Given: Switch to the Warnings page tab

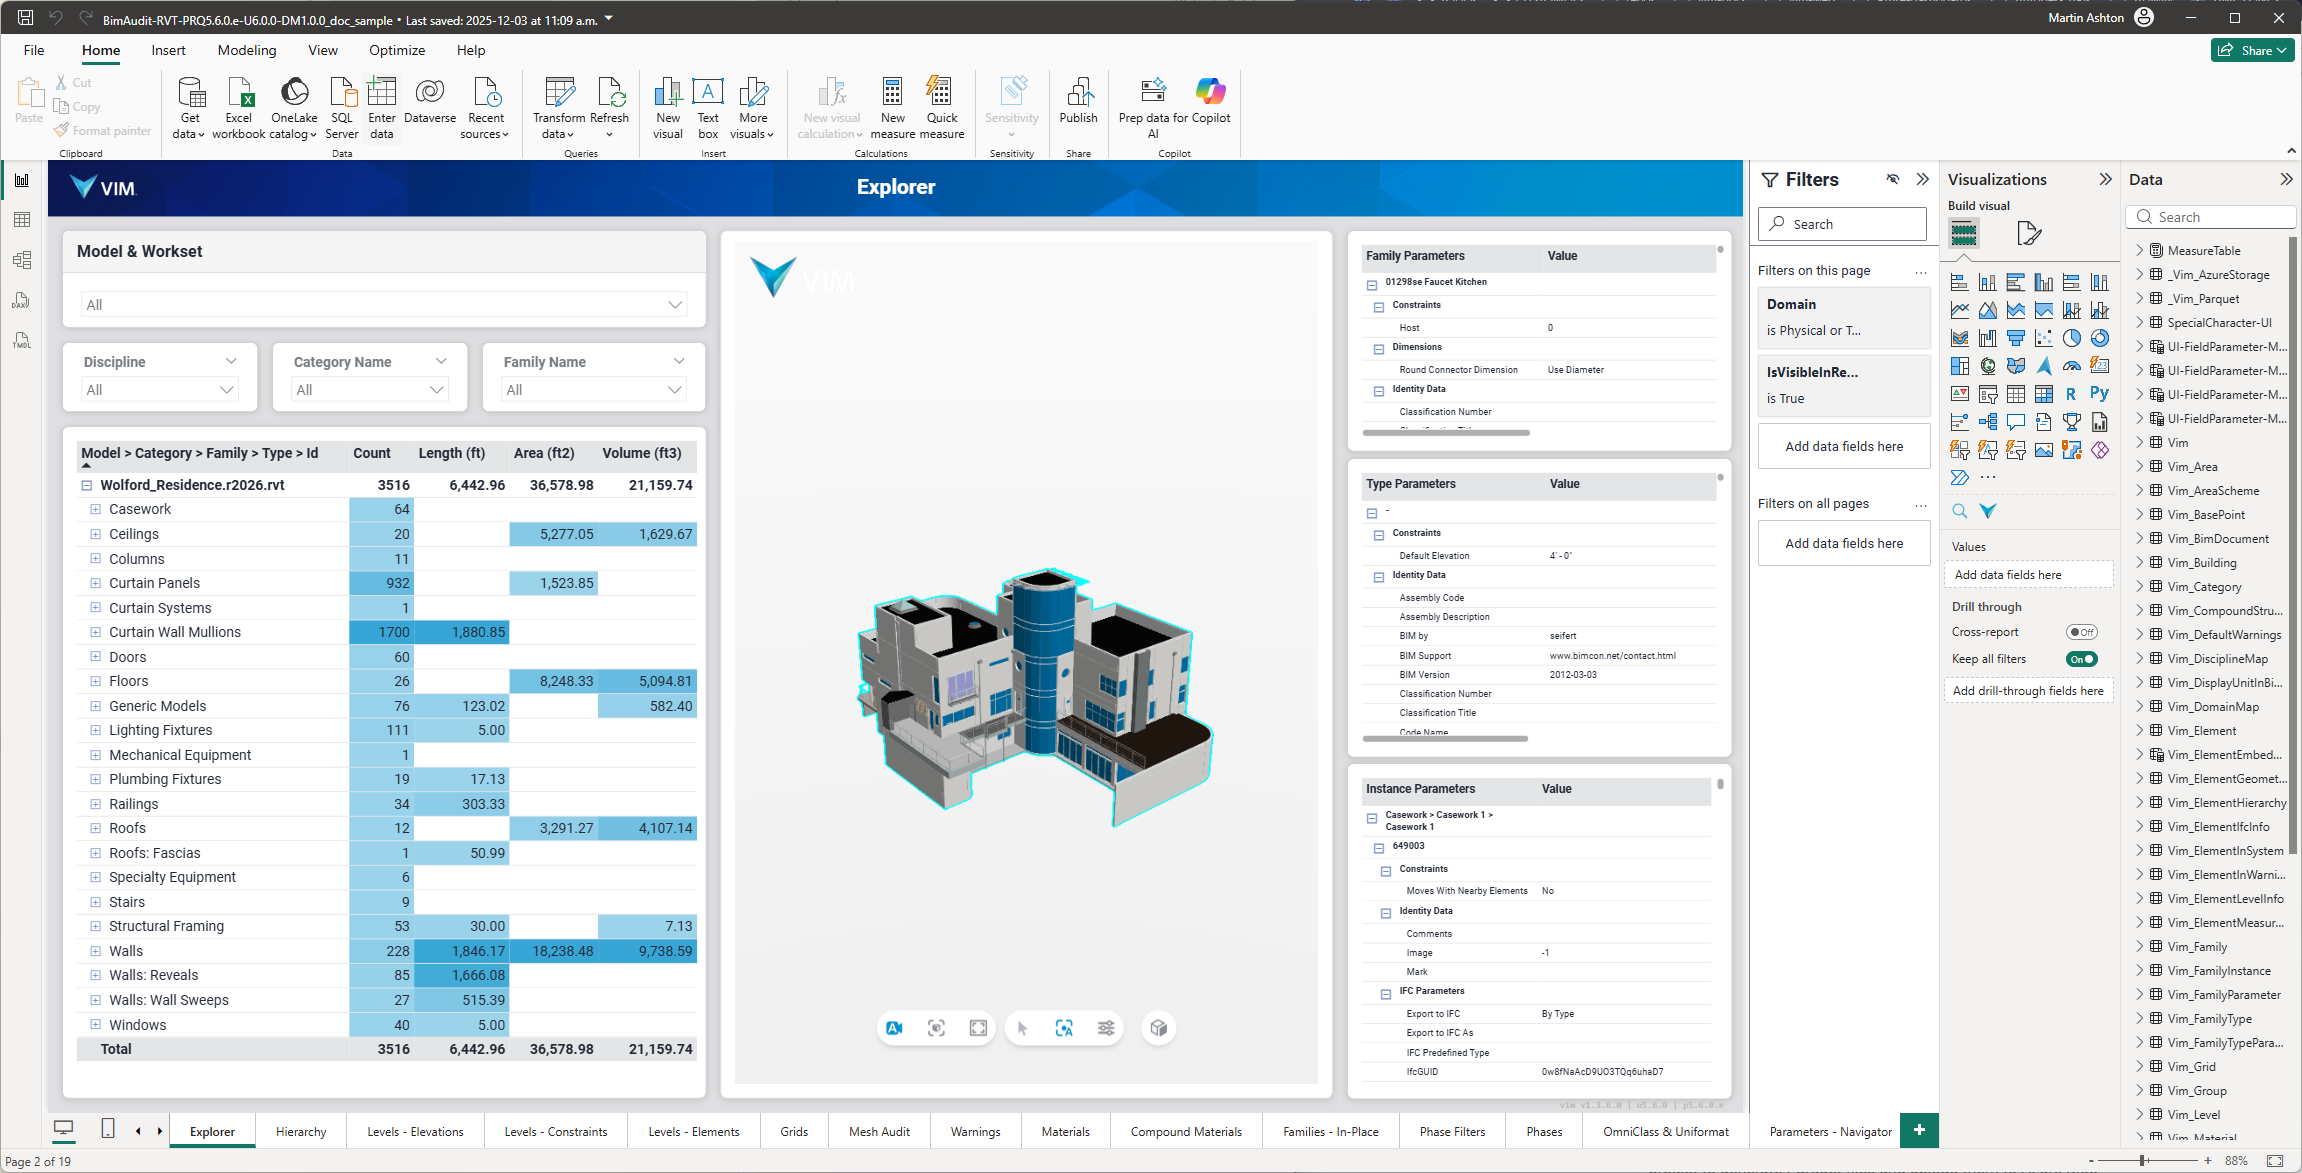Looking at the screenshot, I should tap(975, 1132).
